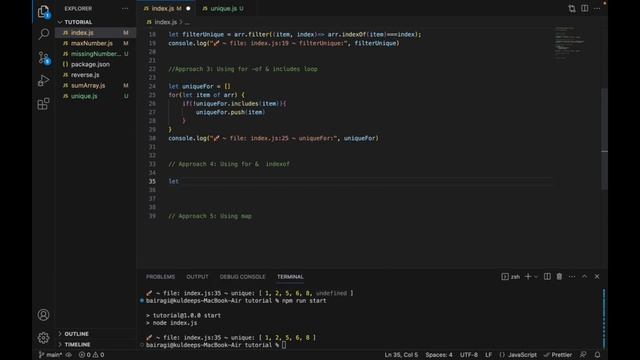This screenshot has height=360, width=640.
Task: Open the Search view in activity bar
Action: [43, 34]
